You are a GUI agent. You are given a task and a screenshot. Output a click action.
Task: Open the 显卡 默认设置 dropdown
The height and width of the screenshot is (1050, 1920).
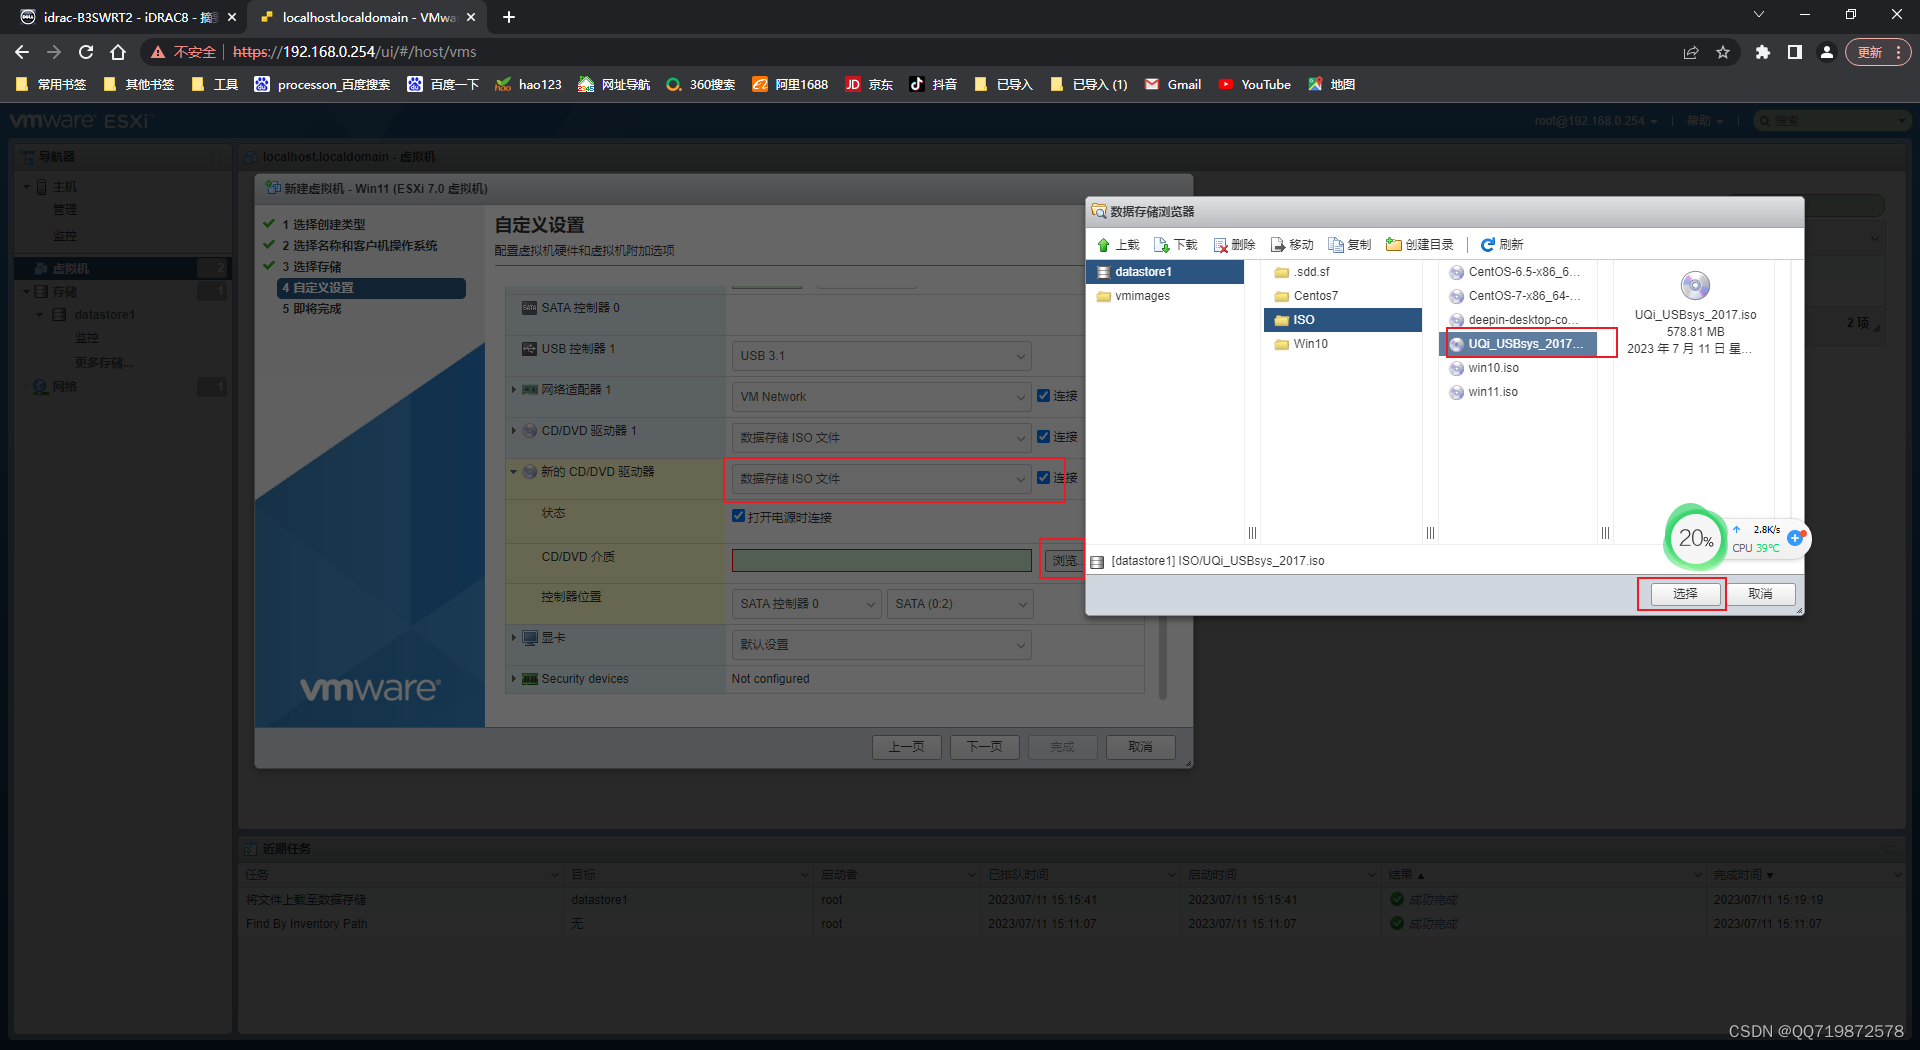[x=881, y=645]
